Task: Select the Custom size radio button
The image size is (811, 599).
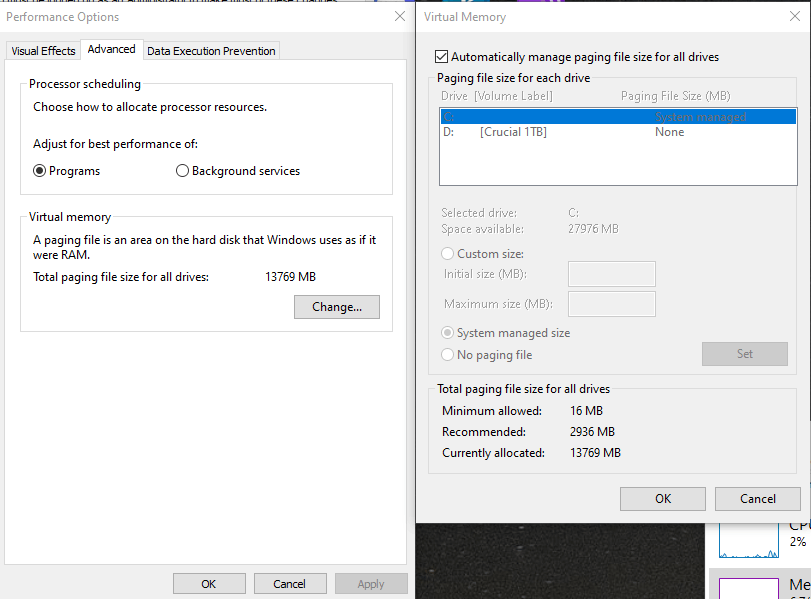Action: point(448,253)
